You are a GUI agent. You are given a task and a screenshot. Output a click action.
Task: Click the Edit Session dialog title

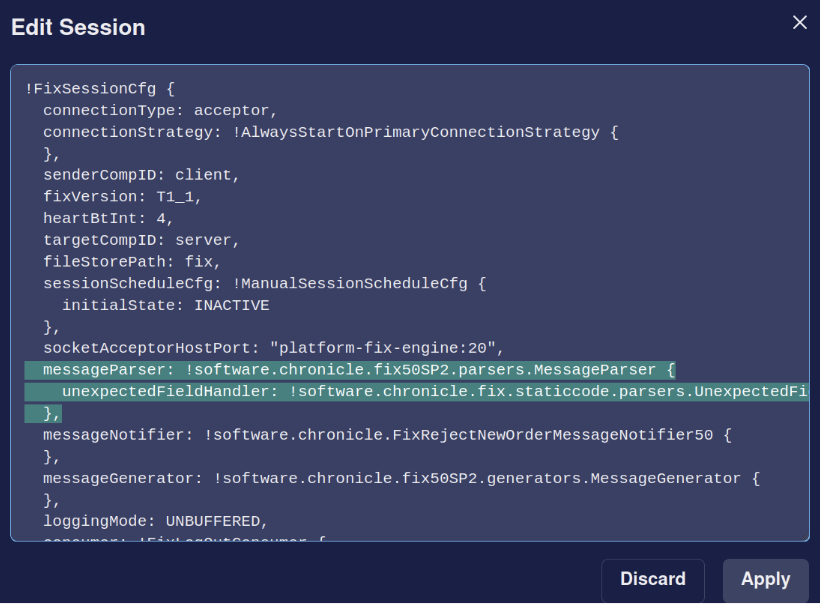pyautogui.click(x=78, y=27)
